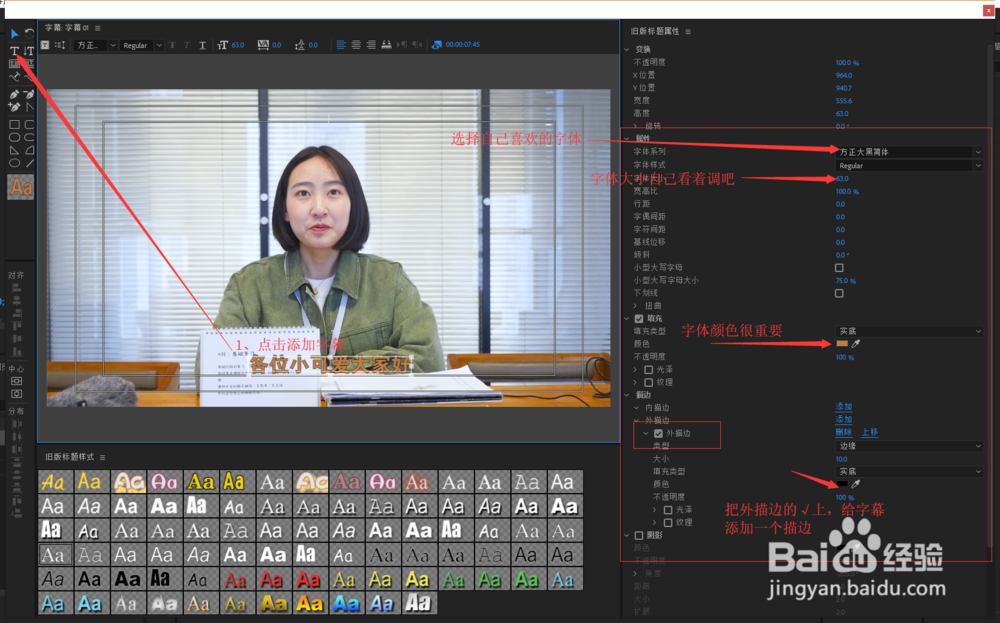The height and width of the screenshot is (623, 1000).
Task: Open stroke 类型 dropdown 边缘
Action: (x=909, y=446)
